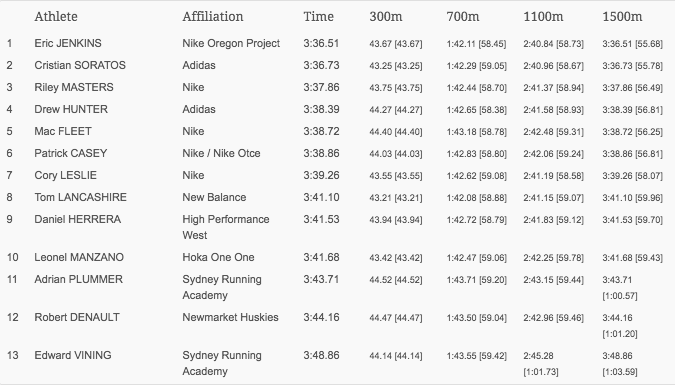Click the 700m split column header
The image size is (675, 385).
463,16
